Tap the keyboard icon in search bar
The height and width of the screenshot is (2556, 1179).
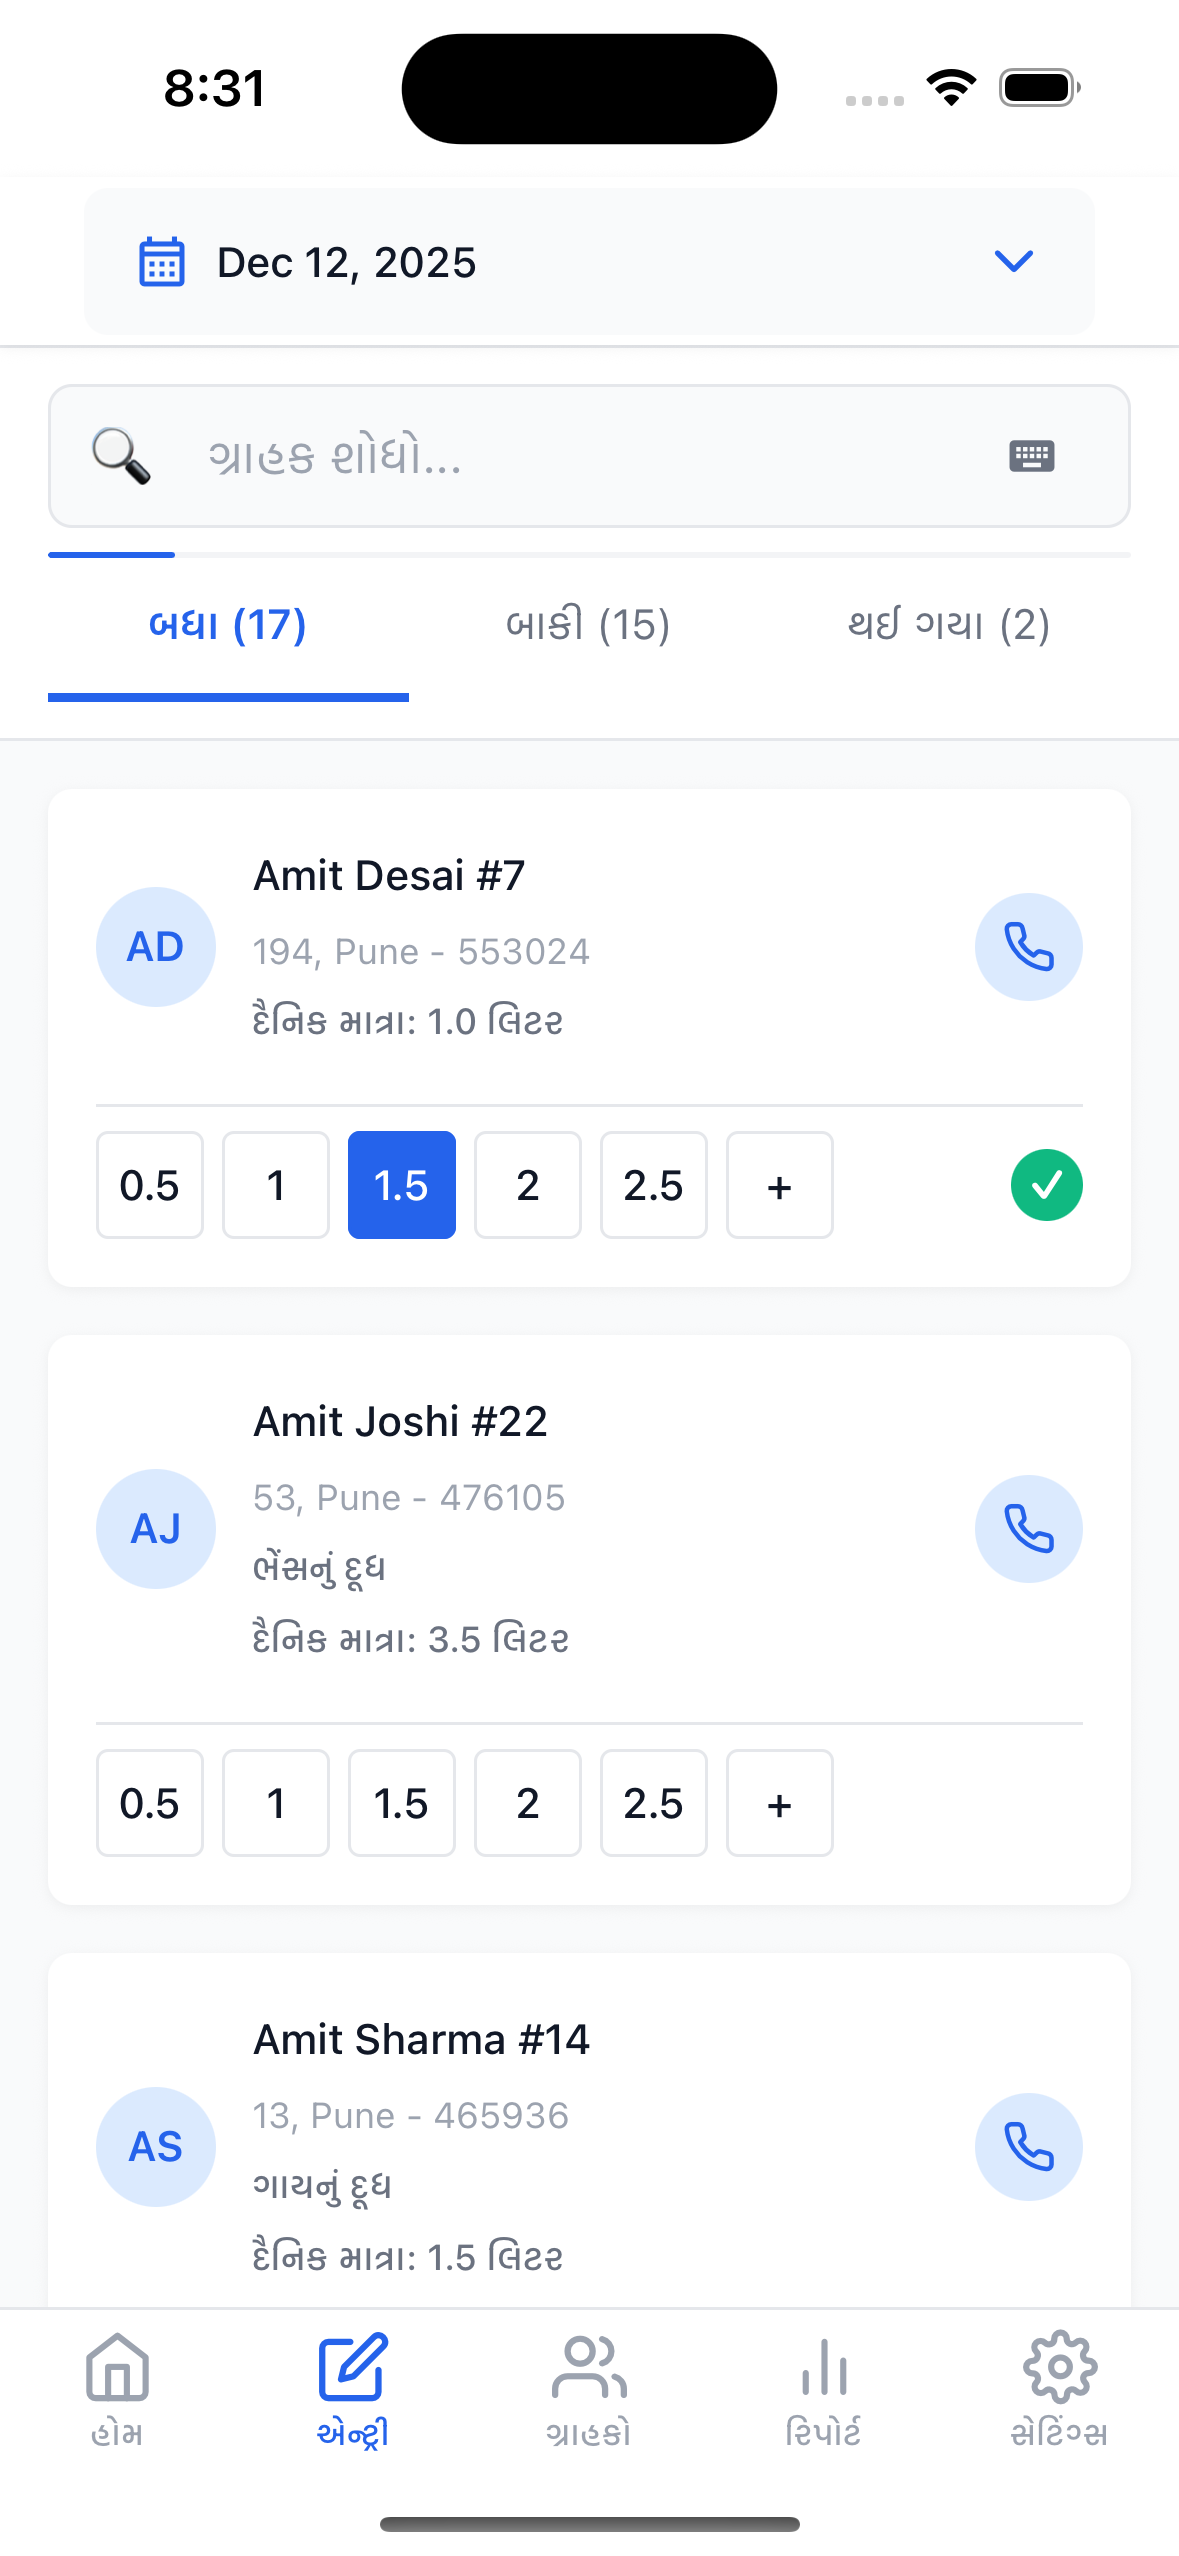[1031, 456]
